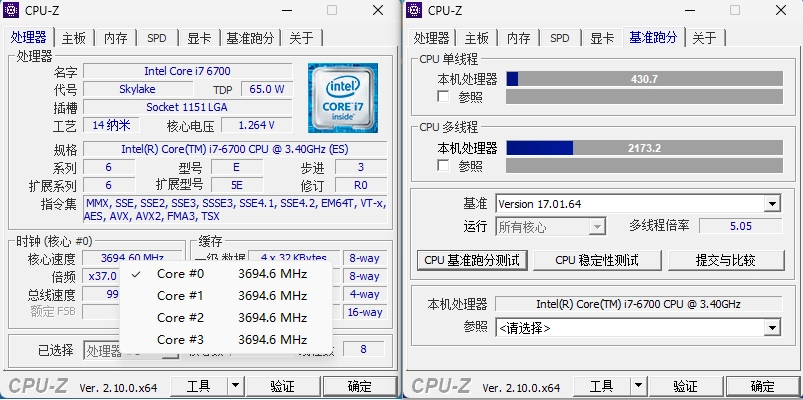The height and width of the screenshot is (400, 803).
Task: Click 核心电压 value 1.264 V
Action: pos(257,125)
